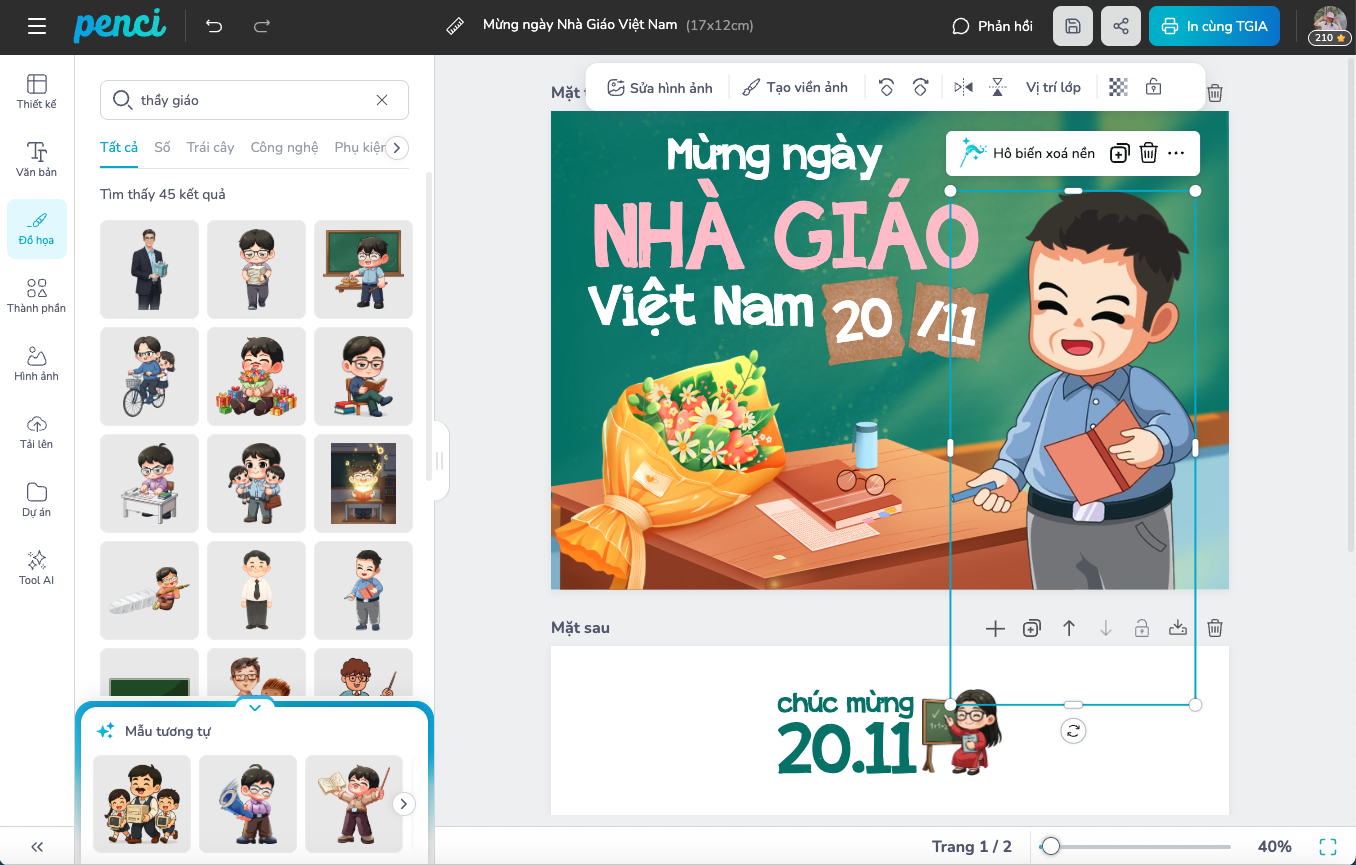This screenshot has width=1356, height=865.
Task: Collapse the Mẫu tương tự panel
Action: 254,708
